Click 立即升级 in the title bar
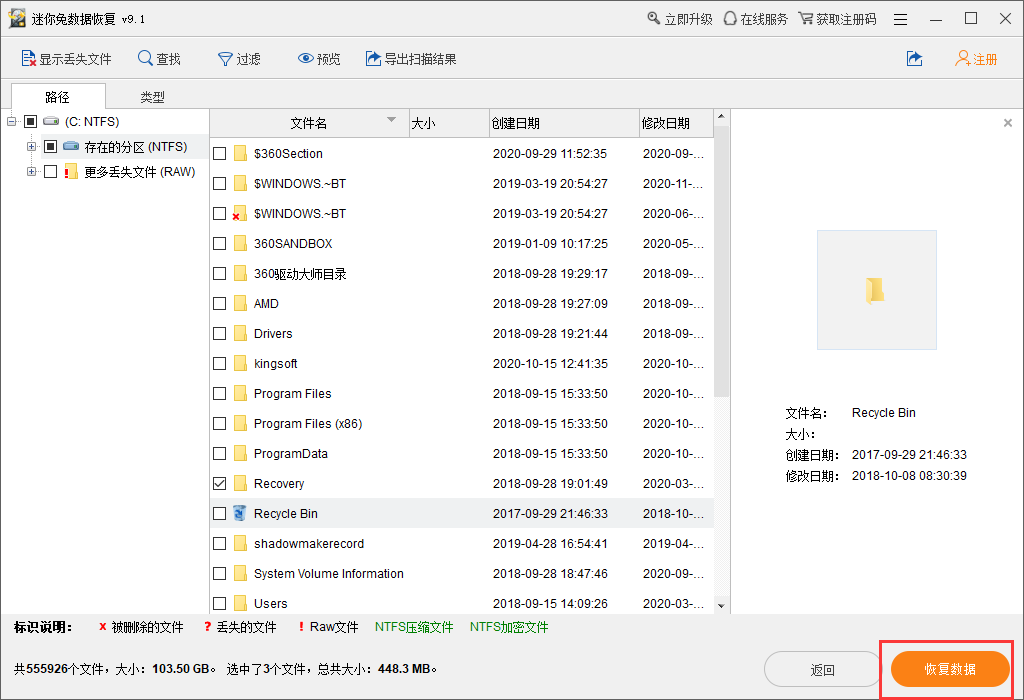1024x700 pixels. [679, 19]
